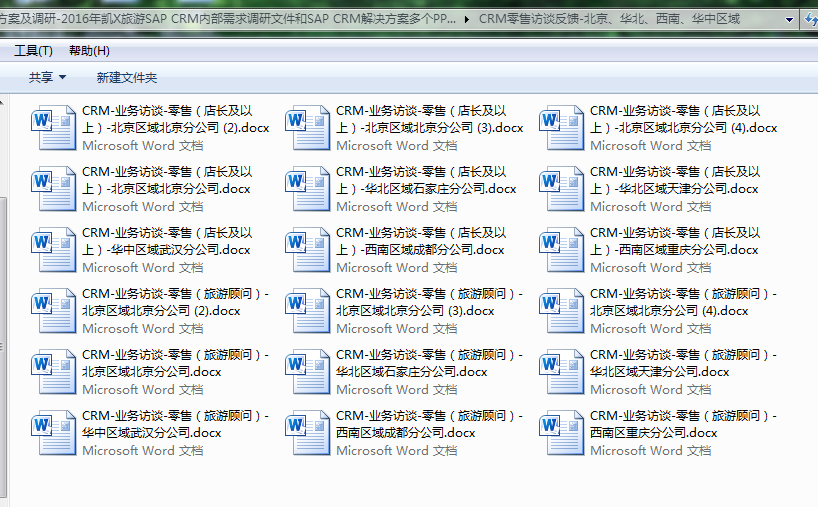Click parent folder breadcrumb 方案及调研-2016年

pos(228,19)
